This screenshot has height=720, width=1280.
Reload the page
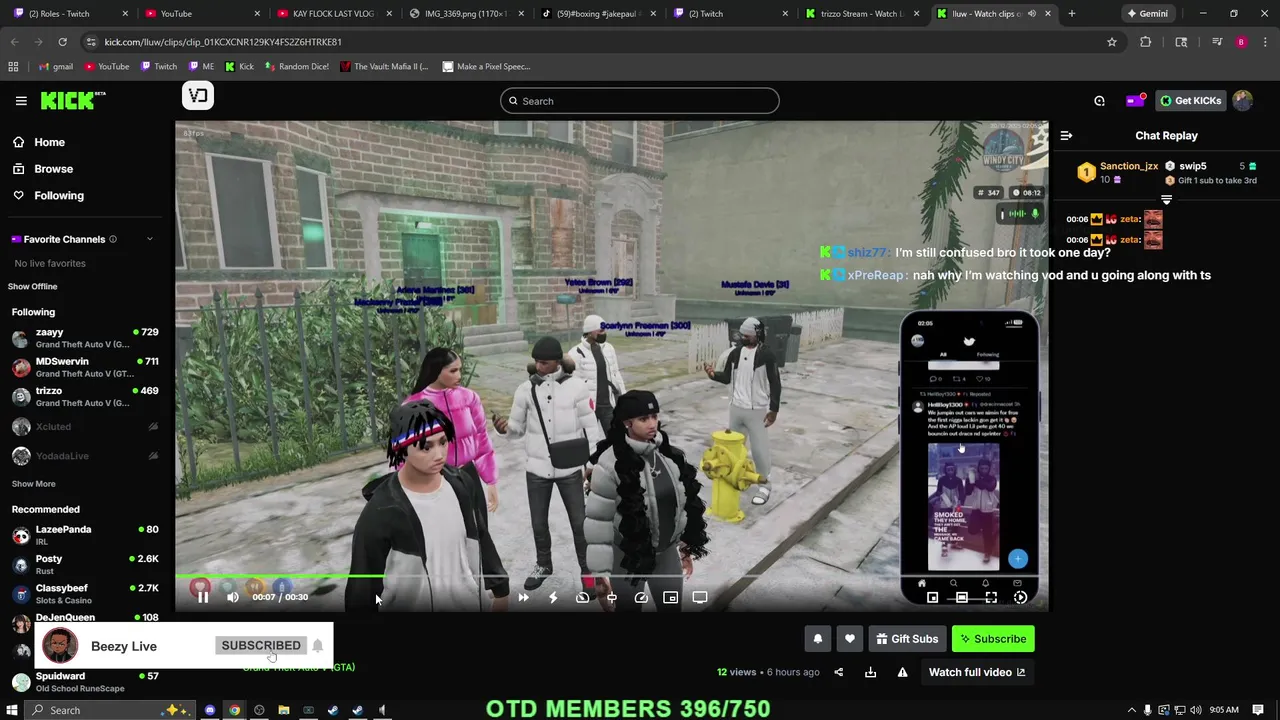pos(62,42)
